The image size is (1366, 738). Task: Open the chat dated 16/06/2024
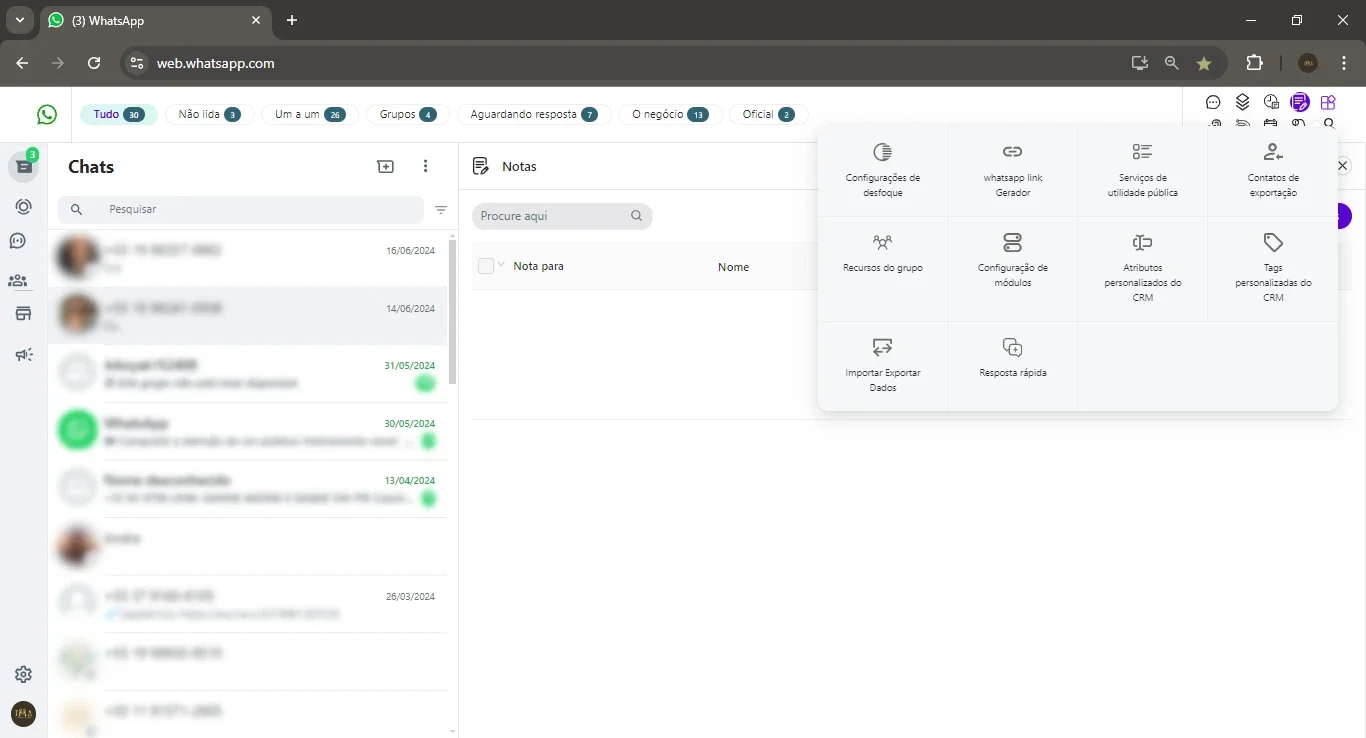248,259
